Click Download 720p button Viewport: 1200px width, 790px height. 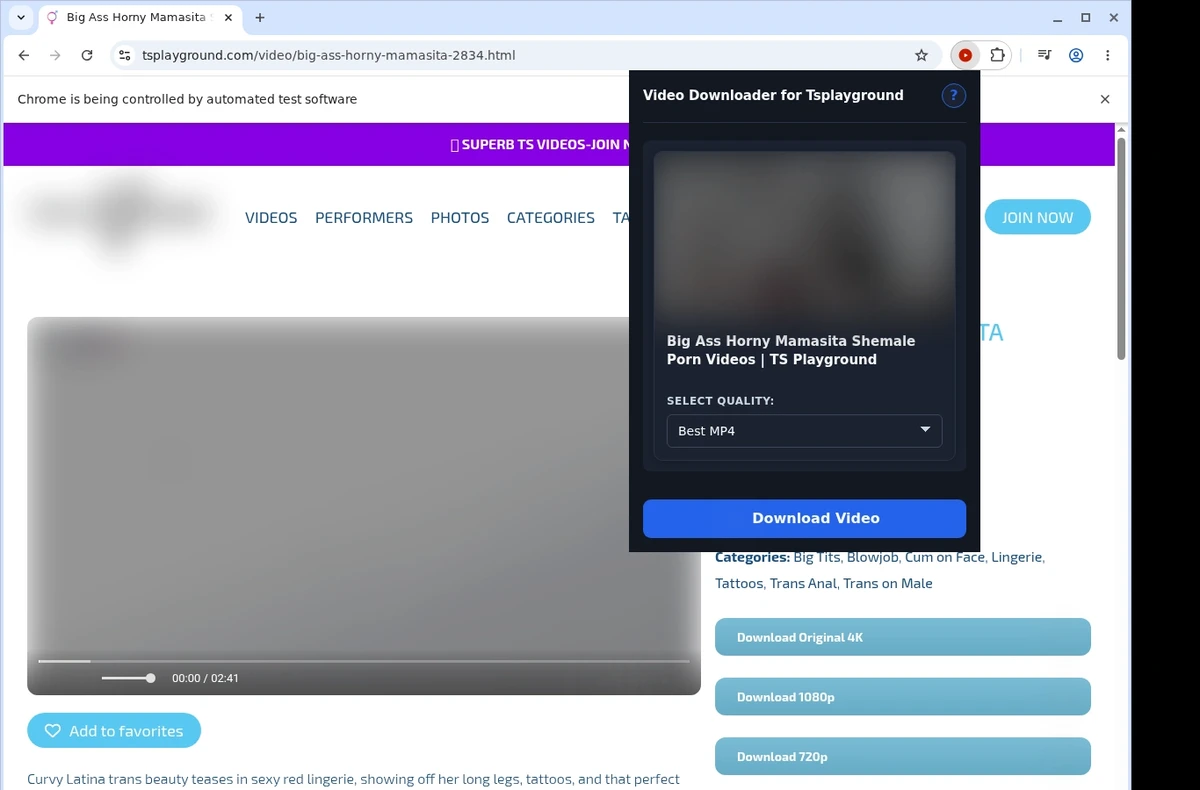coord(902,757)
